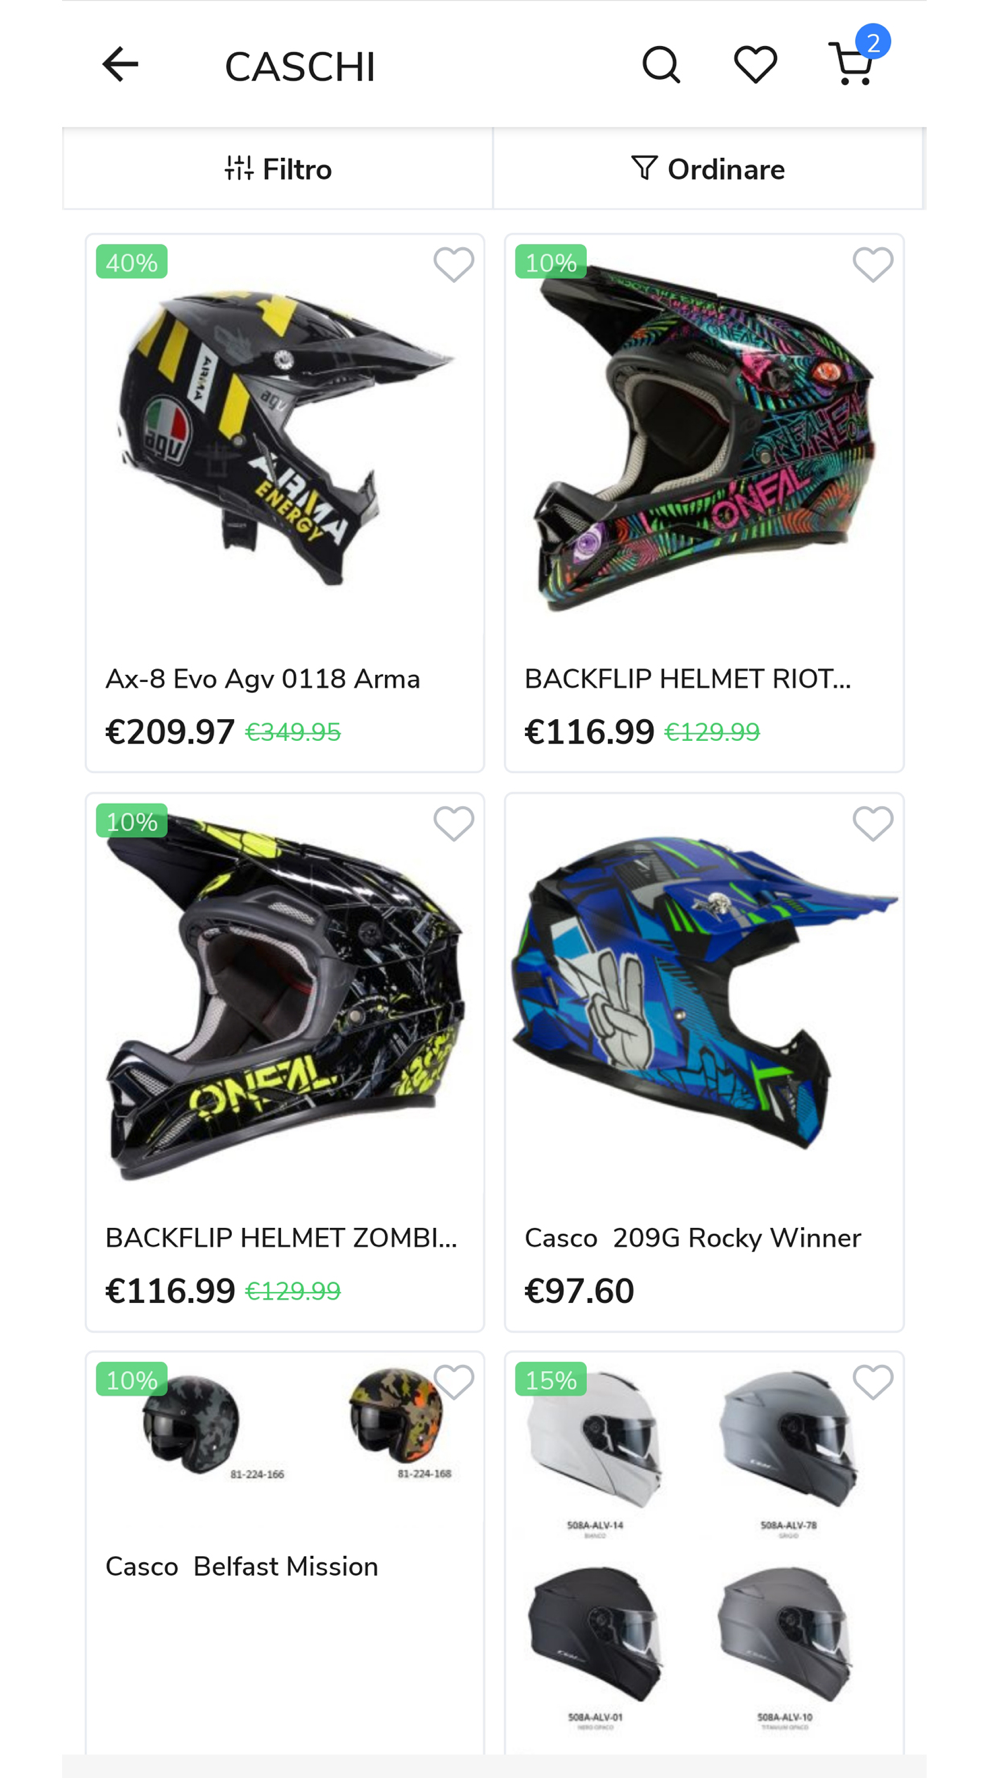This screenshot has height=1778, width=1000.
Task: View the blue Rocky Winner helmet image
Action: (704, 995)
